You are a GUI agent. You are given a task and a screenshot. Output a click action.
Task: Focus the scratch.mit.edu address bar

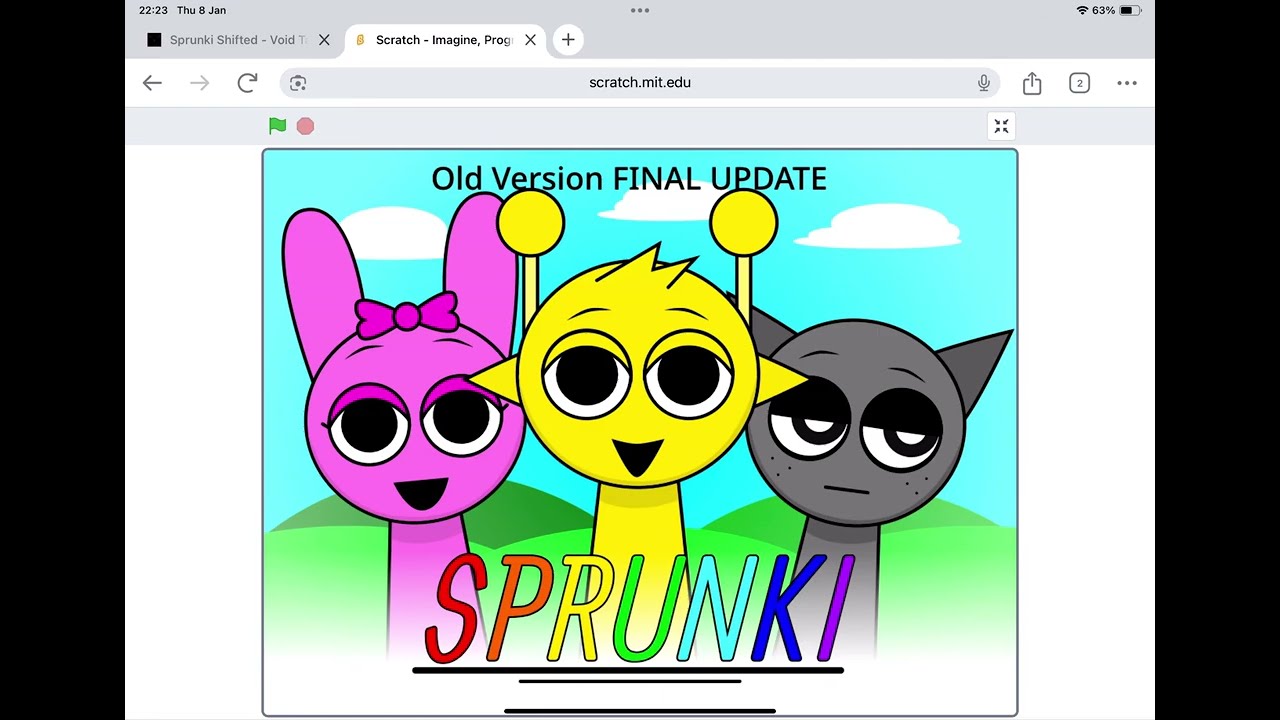[x=640, y=83]
